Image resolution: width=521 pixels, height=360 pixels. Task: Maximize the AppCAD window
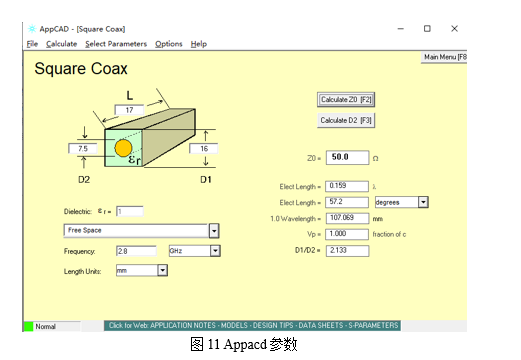click(x=427, y=29)
